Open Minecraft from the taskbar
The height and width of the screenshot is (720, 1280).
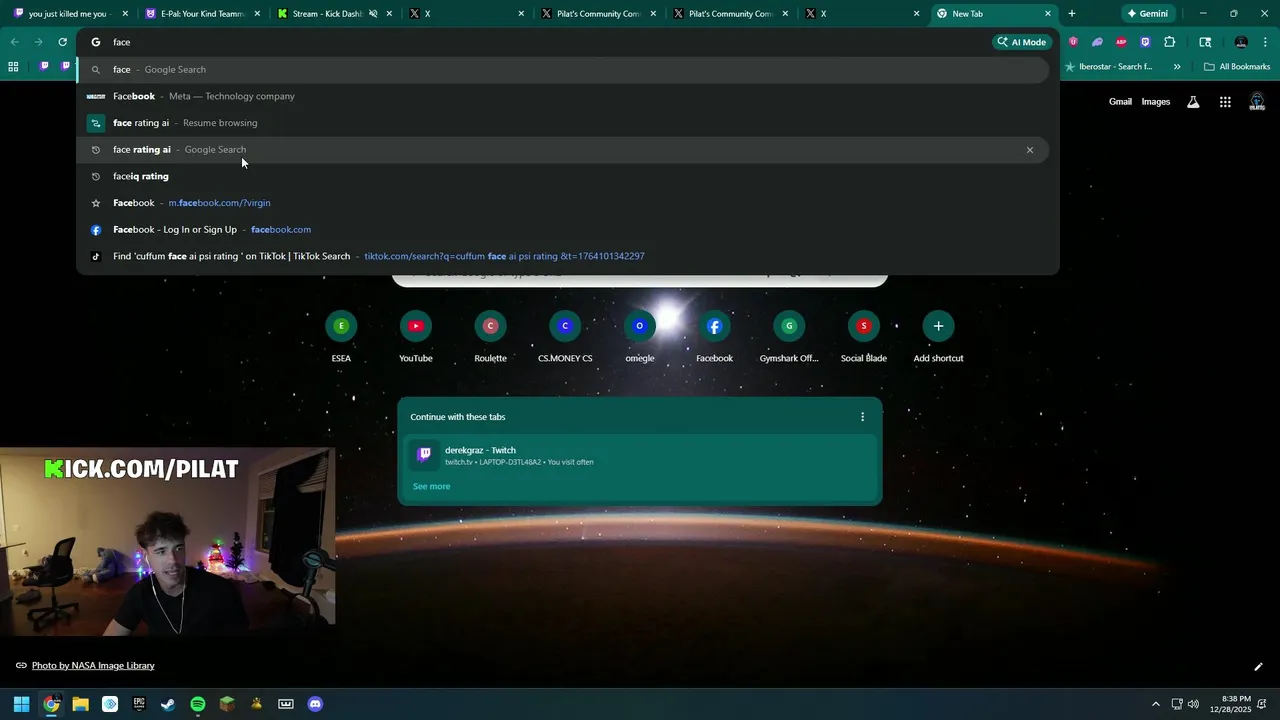tap(227, 704)
